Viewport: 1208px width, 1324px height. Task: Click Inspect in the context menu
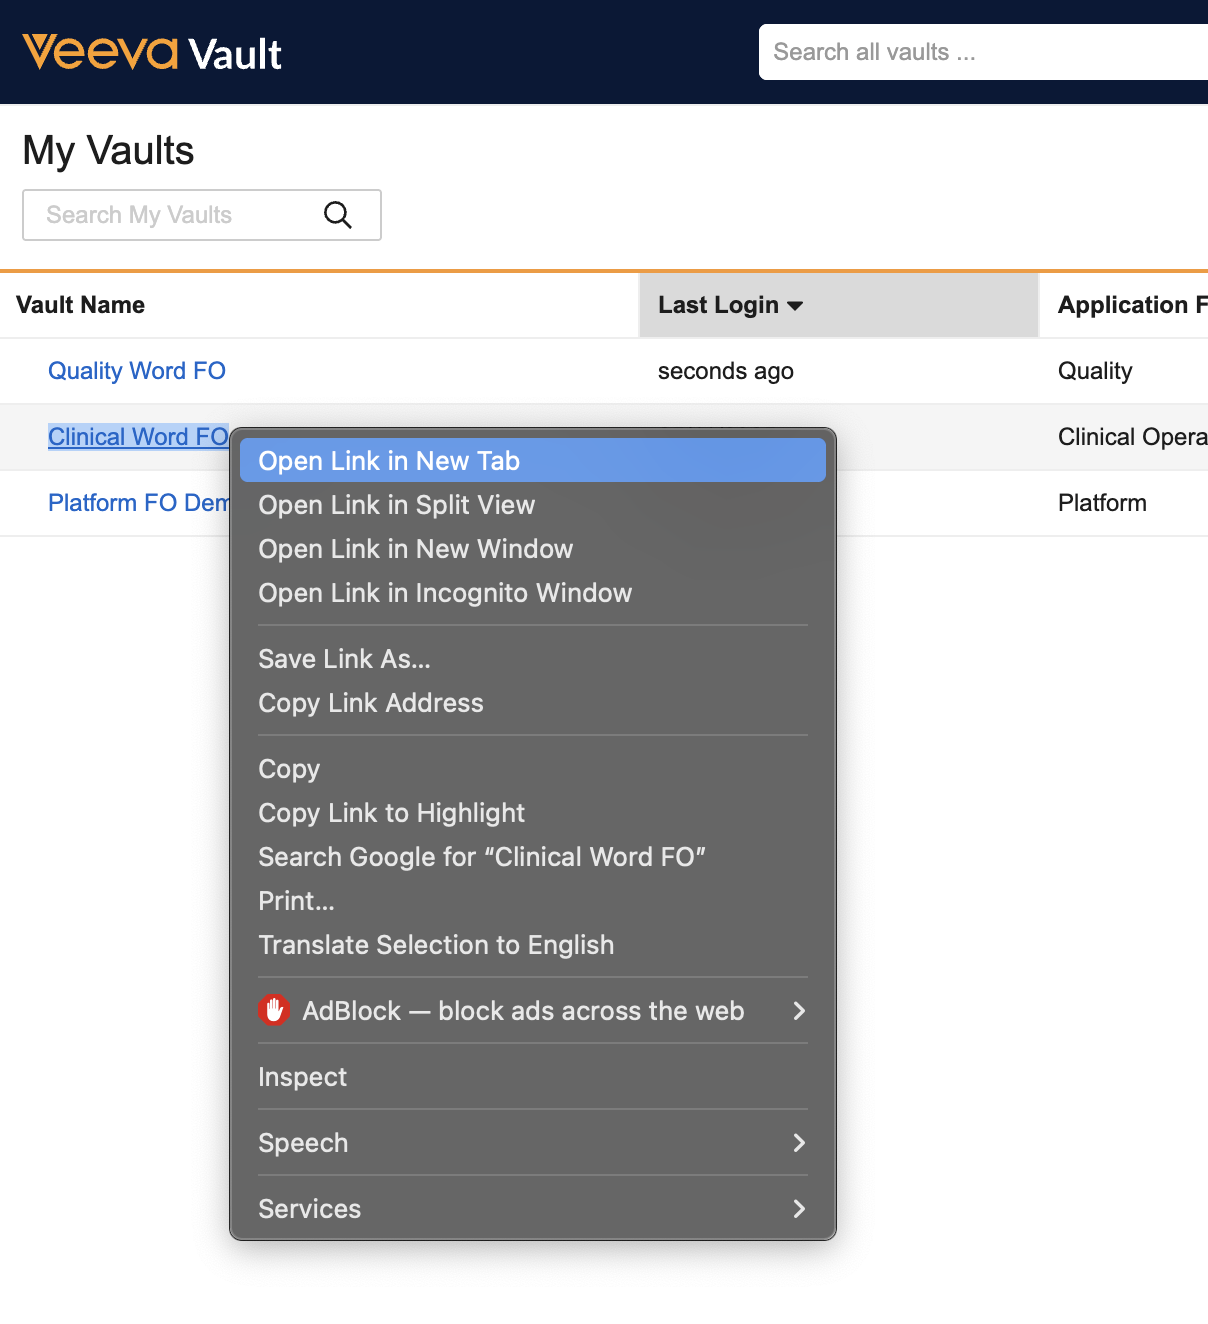point(302,1077)
